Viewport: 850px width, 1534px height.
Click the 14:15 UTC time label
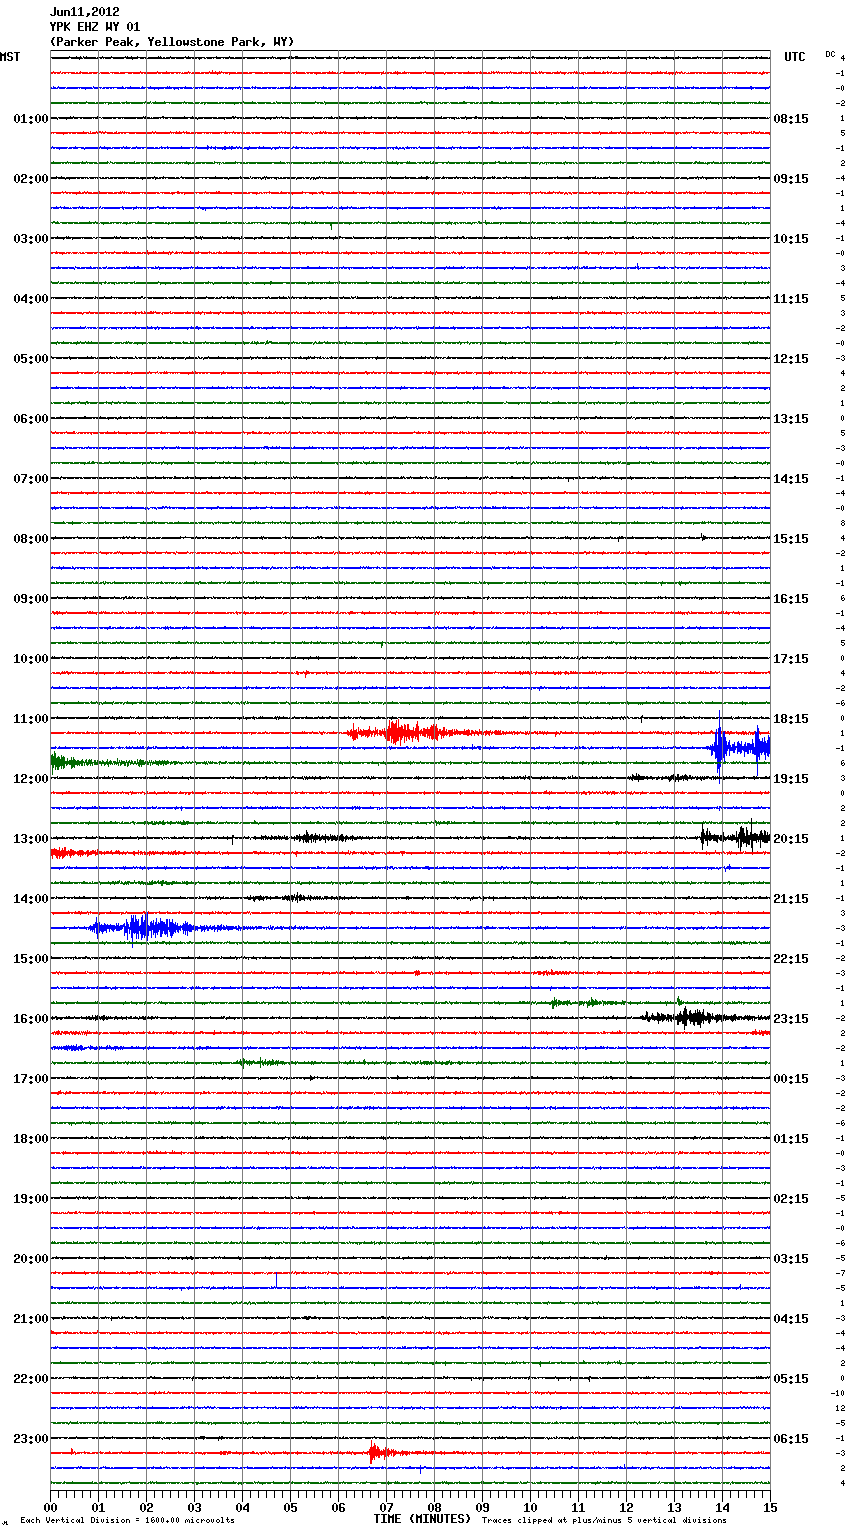coord(791,479)
